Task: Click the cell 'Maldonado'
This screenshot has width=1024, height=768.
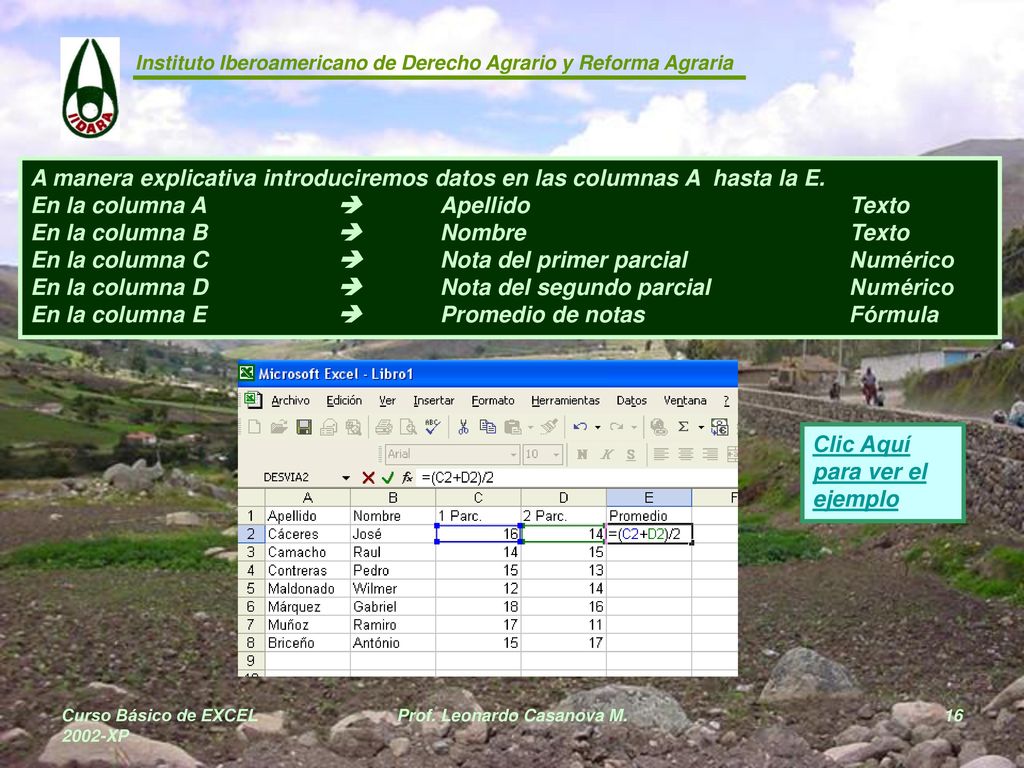Action: click(308, 588)
